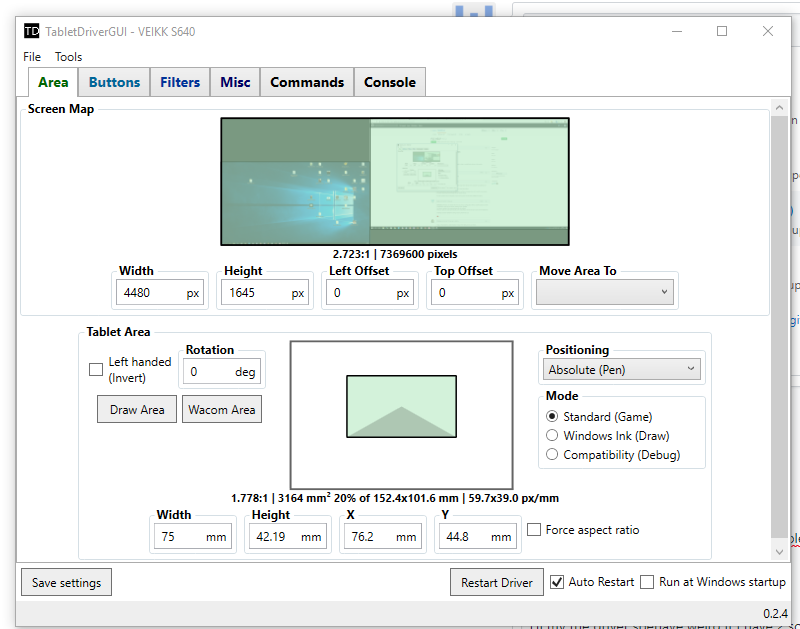Disable Auto Restart
The width and height of the screenshot is (800, 629).
pos(557,582)
